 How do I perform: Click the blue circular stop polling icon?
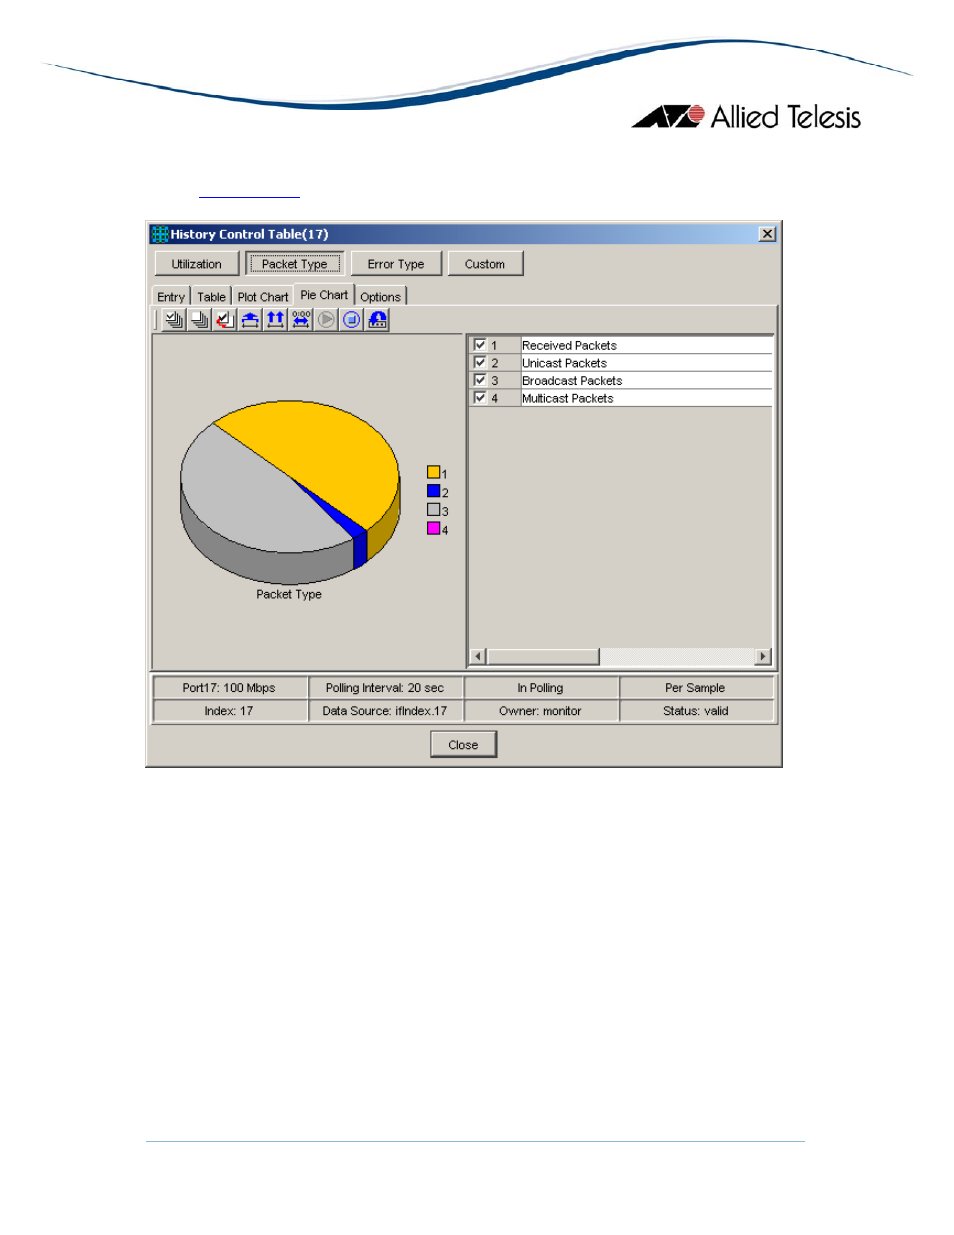[352, 320]
